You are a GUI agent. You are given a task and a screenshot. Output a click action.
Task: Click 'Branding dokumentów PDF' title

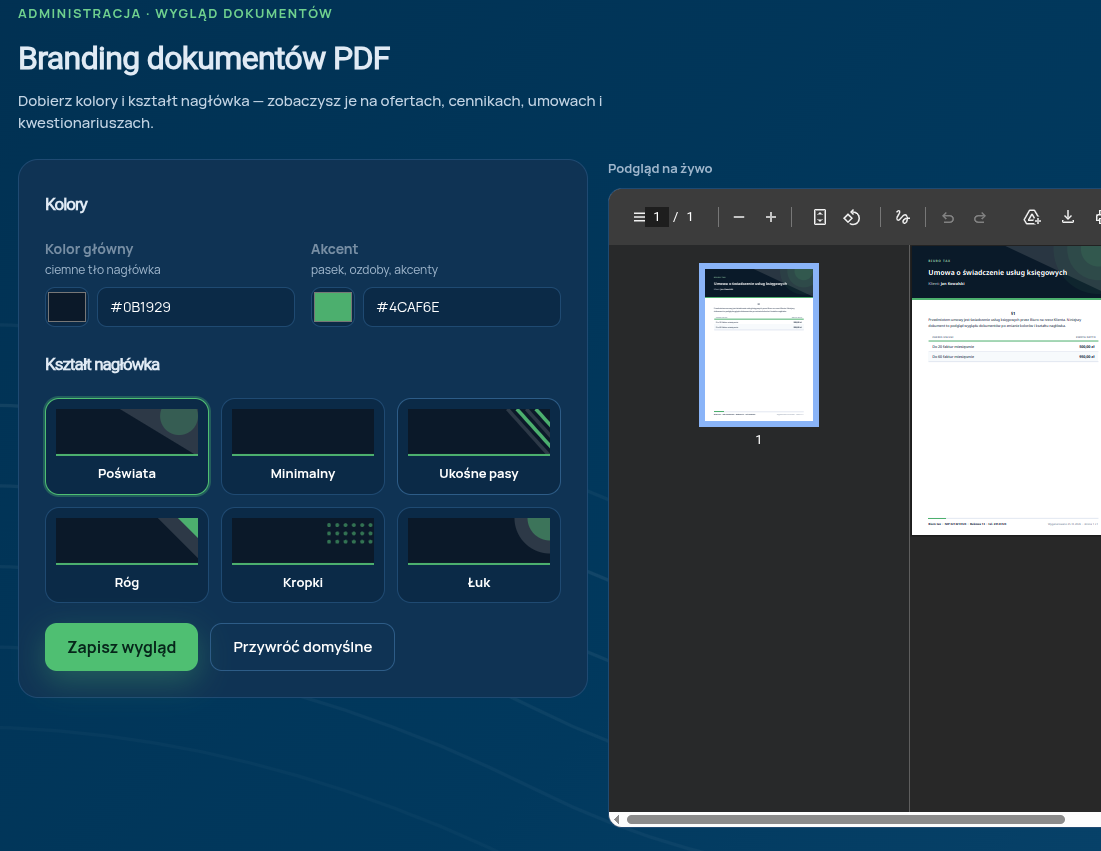(x=204, y=58)
